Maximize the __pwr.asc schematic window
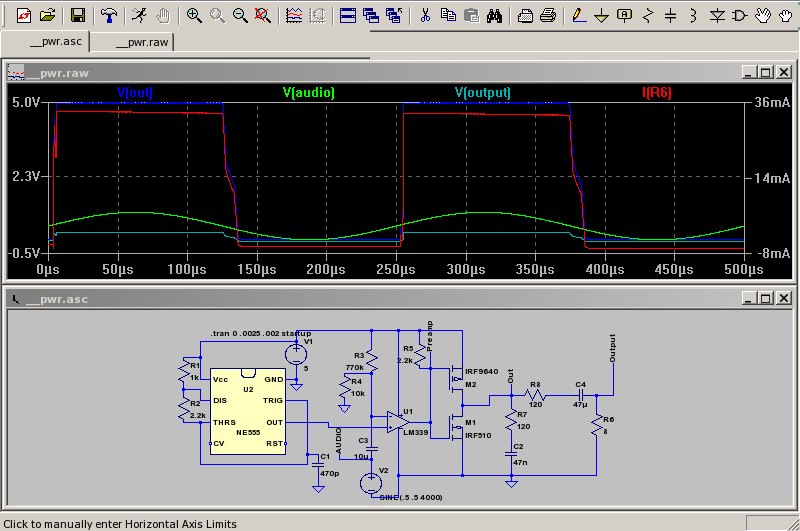 pos(766,298)
